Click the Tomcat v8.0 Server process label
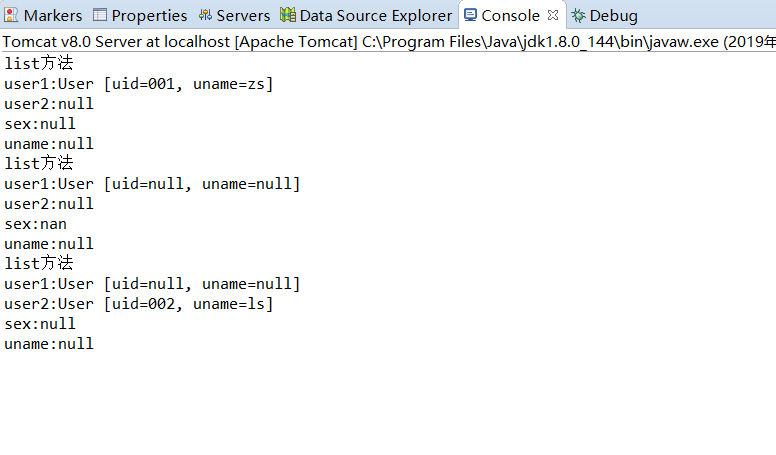Screen dimensions: 776x455 (388, 42)
